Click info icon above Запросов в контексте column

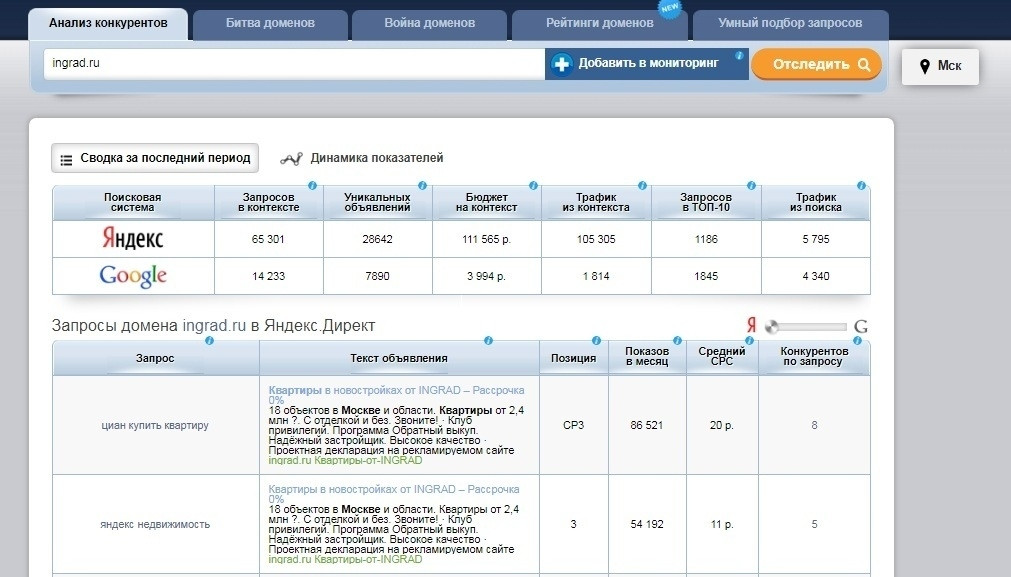(x=313, y=186)
